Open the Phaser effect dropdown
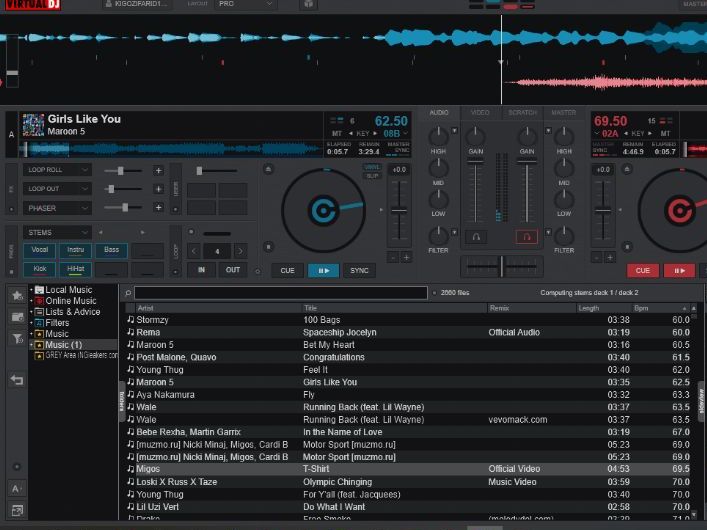707x530 pixels. point(57,208)
